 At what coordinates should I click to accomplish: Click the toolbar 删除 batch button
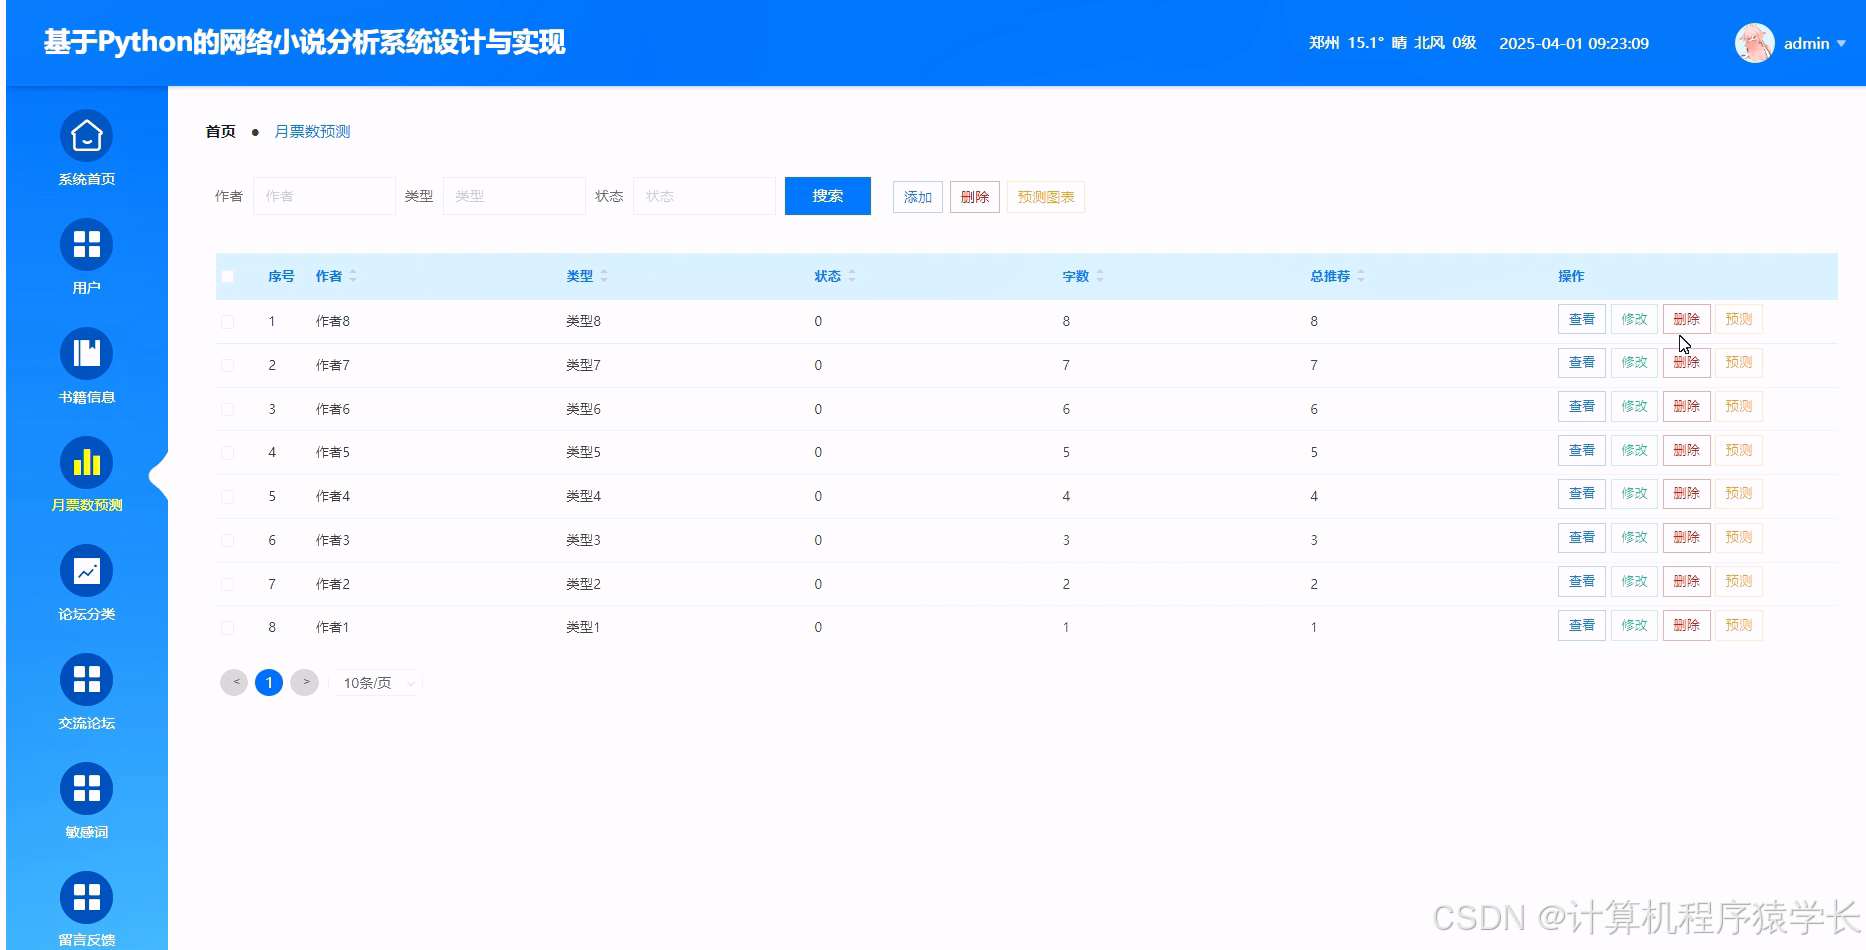pos(974,197)
